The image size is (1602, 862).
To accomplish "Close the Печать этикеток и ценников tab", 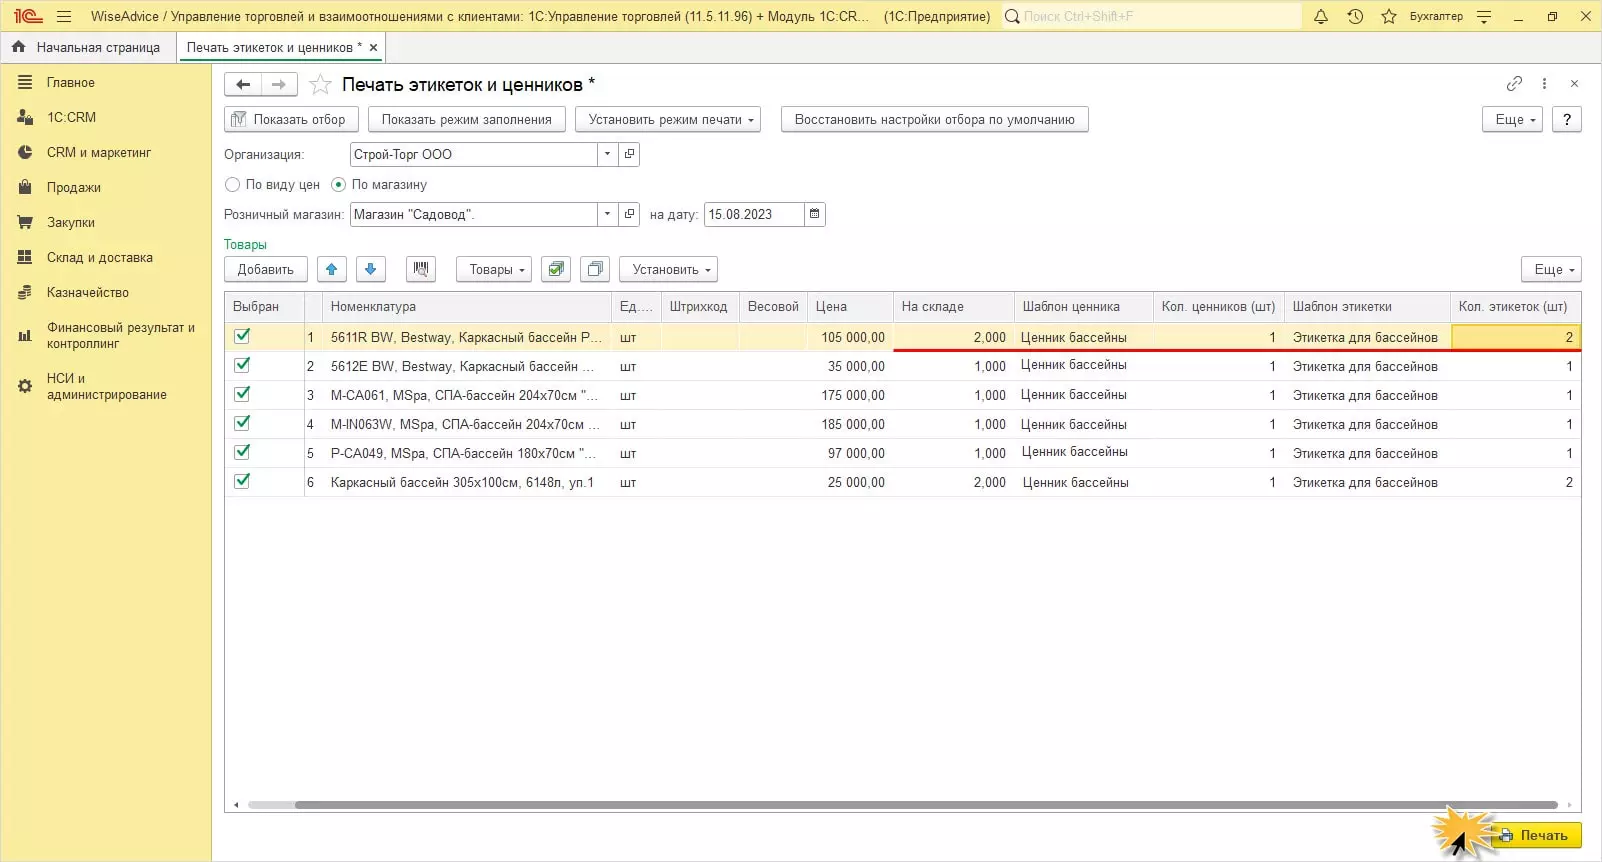I will pos(374,47).
